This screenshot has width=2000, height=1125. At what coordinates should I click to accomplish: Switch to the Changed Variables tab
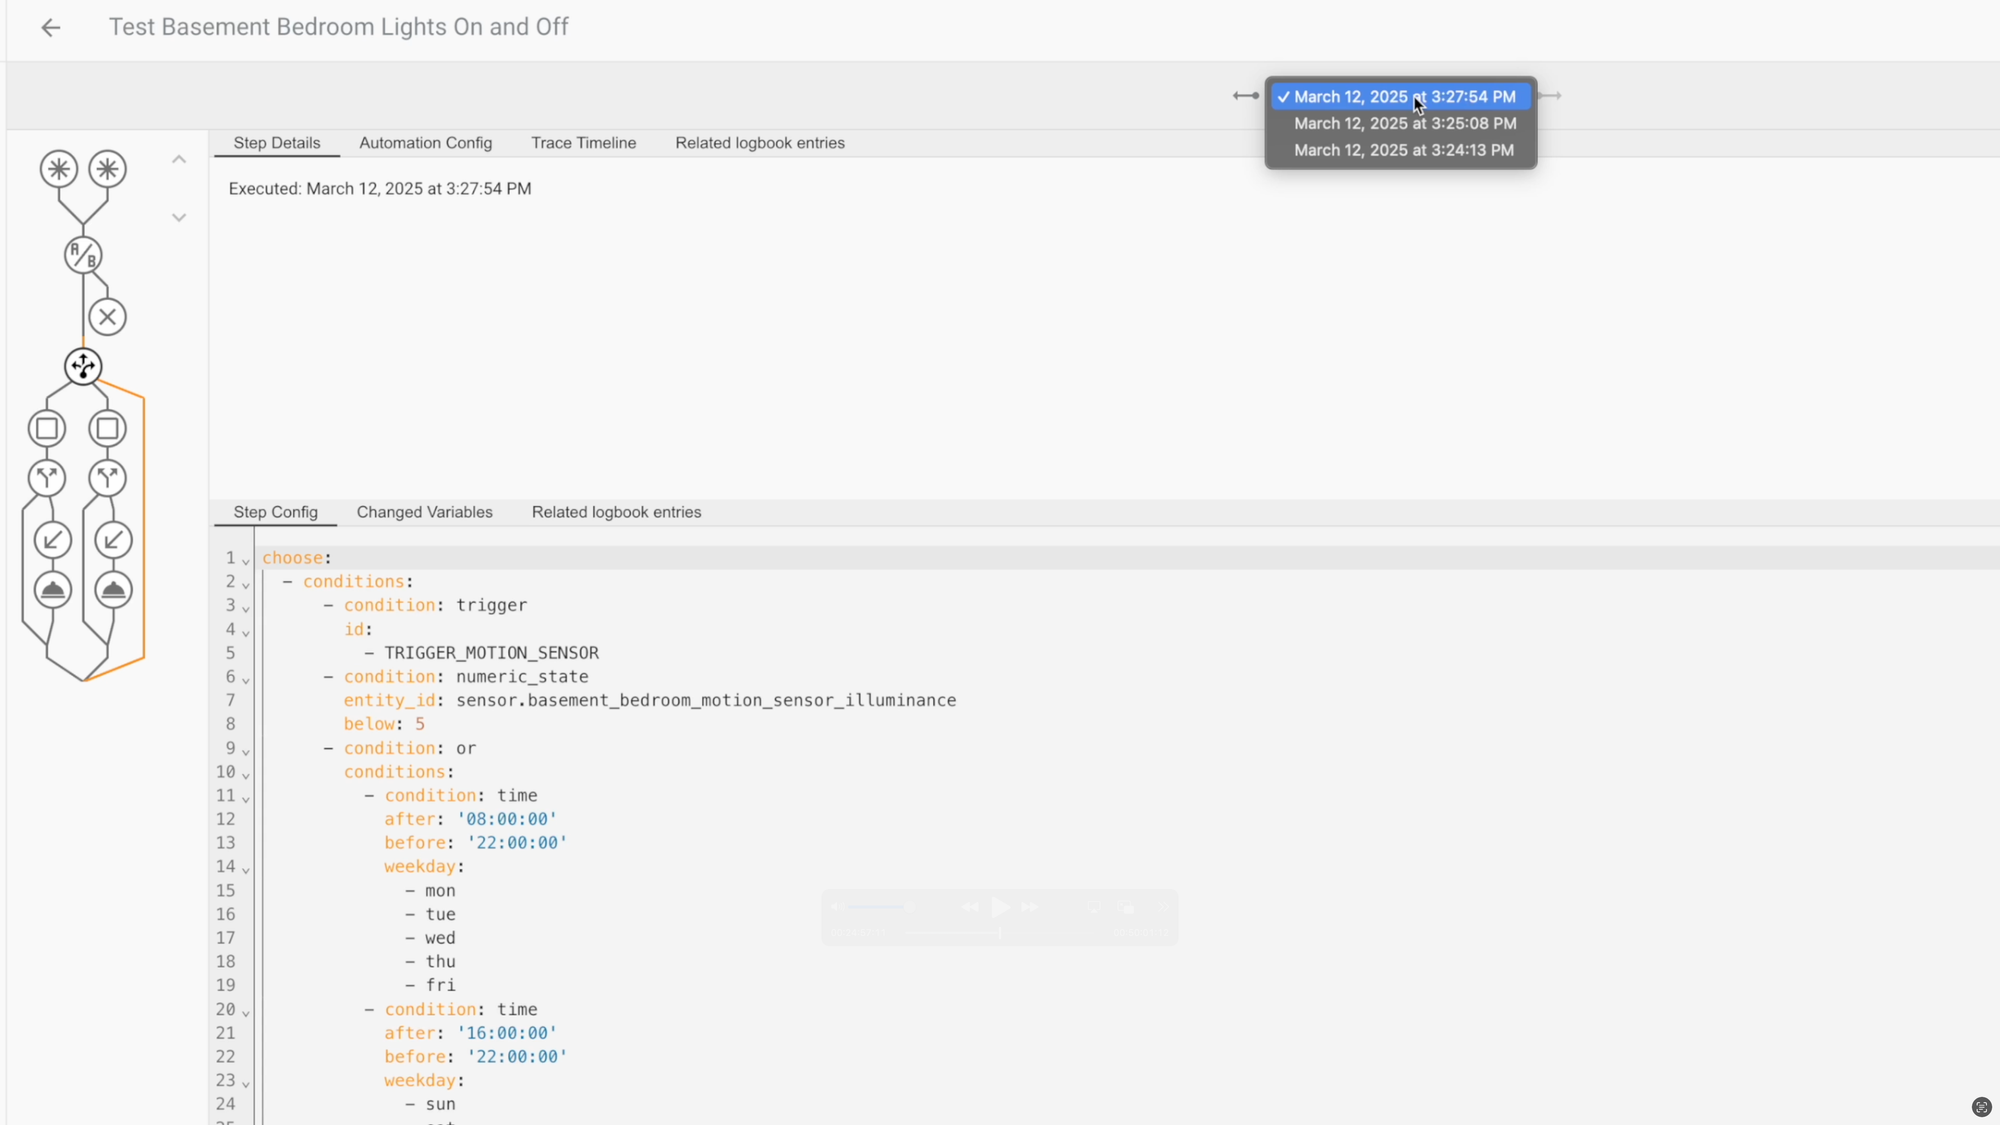pos(425,512)
